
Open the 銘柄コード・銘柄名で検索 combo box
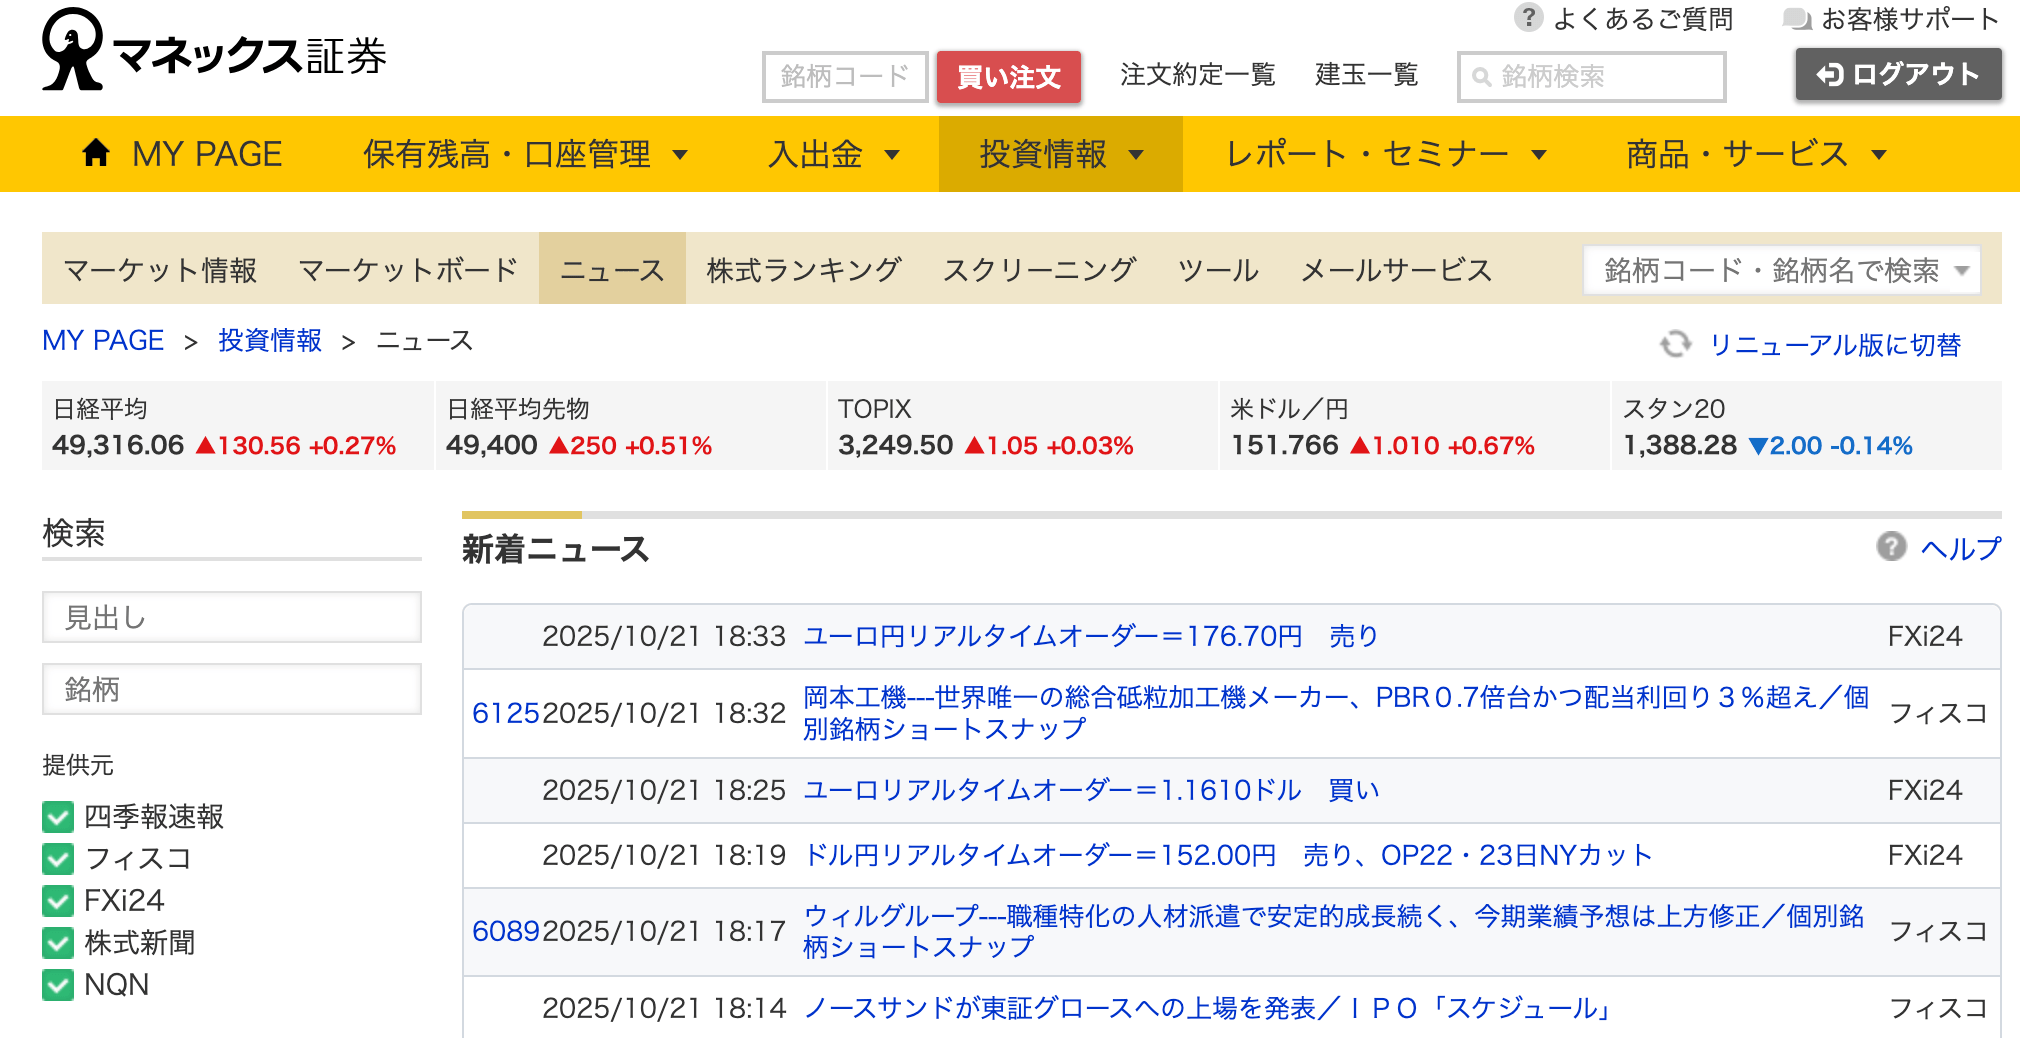tap(1781, 270)
